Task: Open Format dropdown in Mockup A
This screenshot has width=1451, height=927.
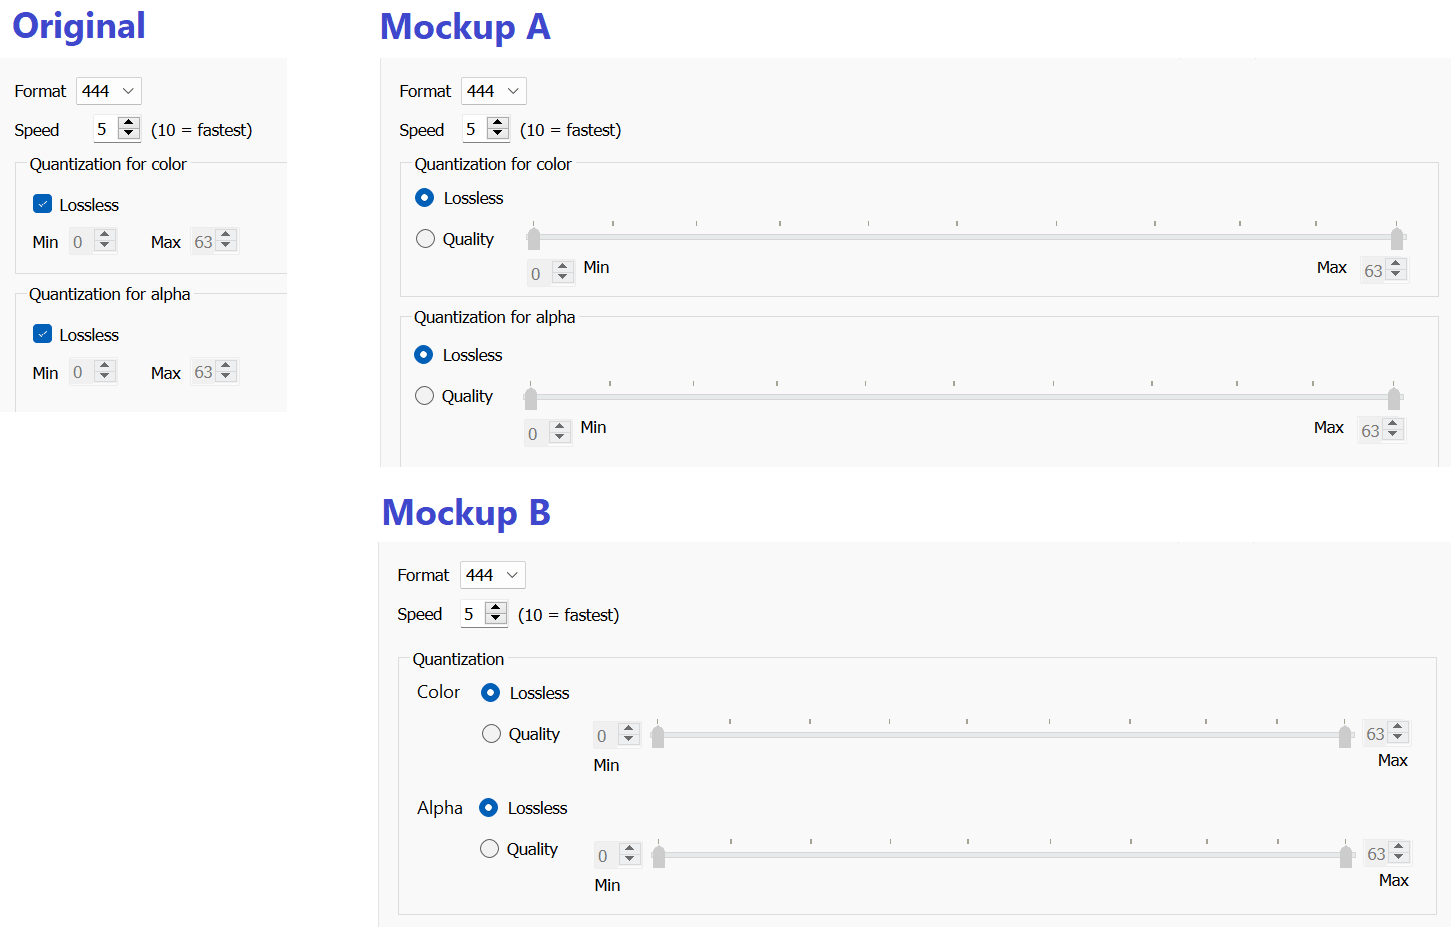Action: [493, 91]
